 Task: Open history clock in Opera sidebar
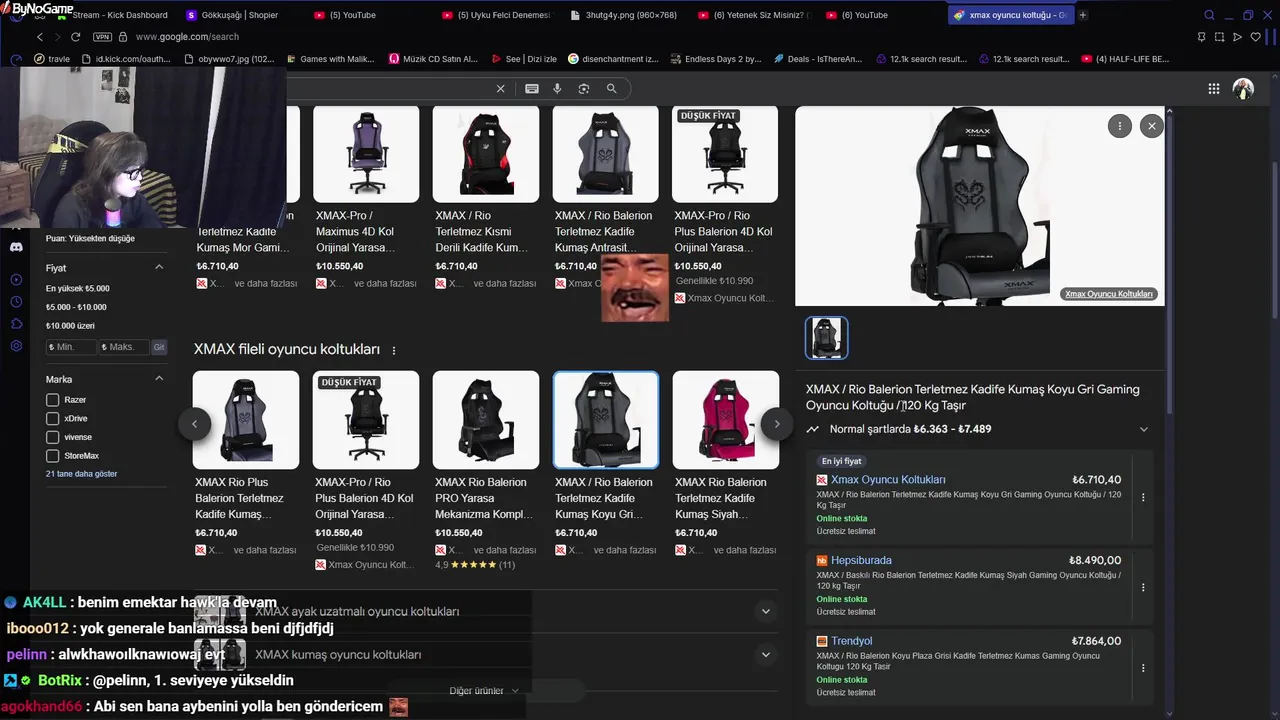[x=16, y=302]
